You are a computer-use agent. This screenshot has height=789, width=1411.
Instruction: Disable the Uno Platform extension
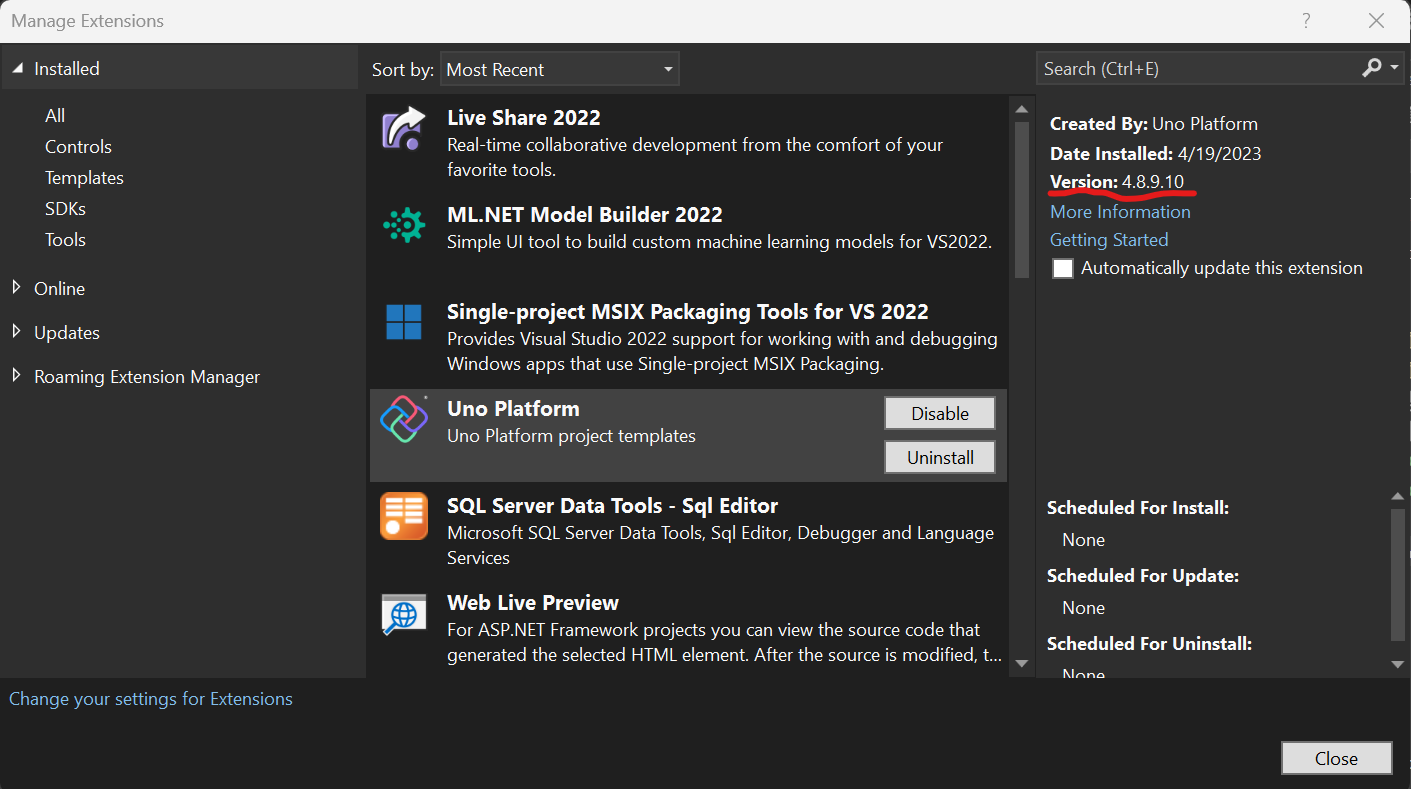(939, 413)
